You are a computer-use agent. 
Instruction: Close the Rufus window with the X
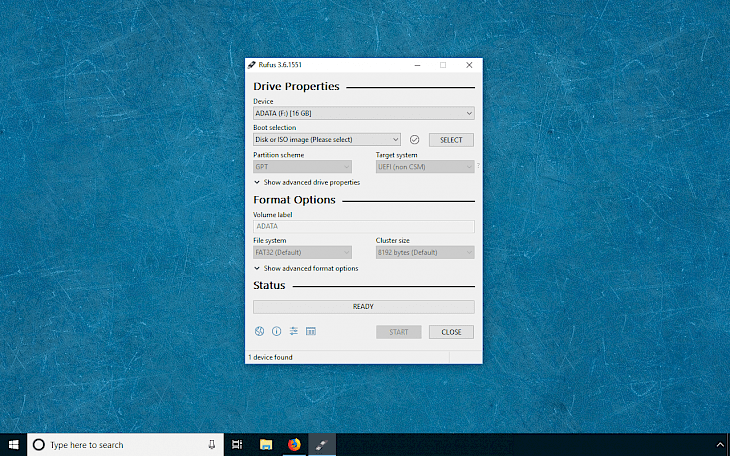[469, 65]
